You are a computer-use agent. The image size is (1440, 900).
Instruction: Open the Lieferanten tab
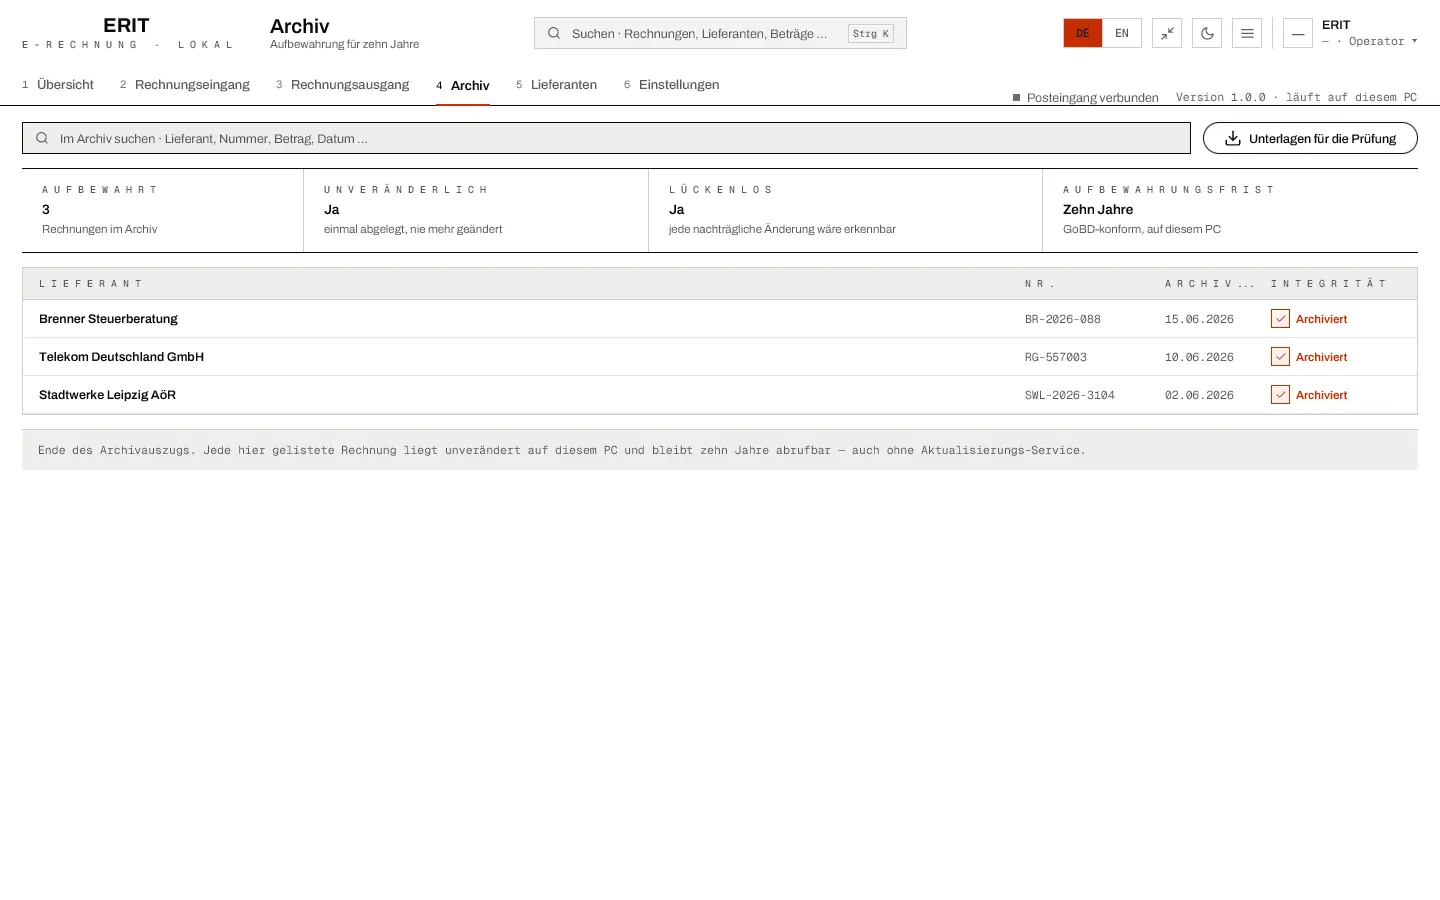[557, 85]
